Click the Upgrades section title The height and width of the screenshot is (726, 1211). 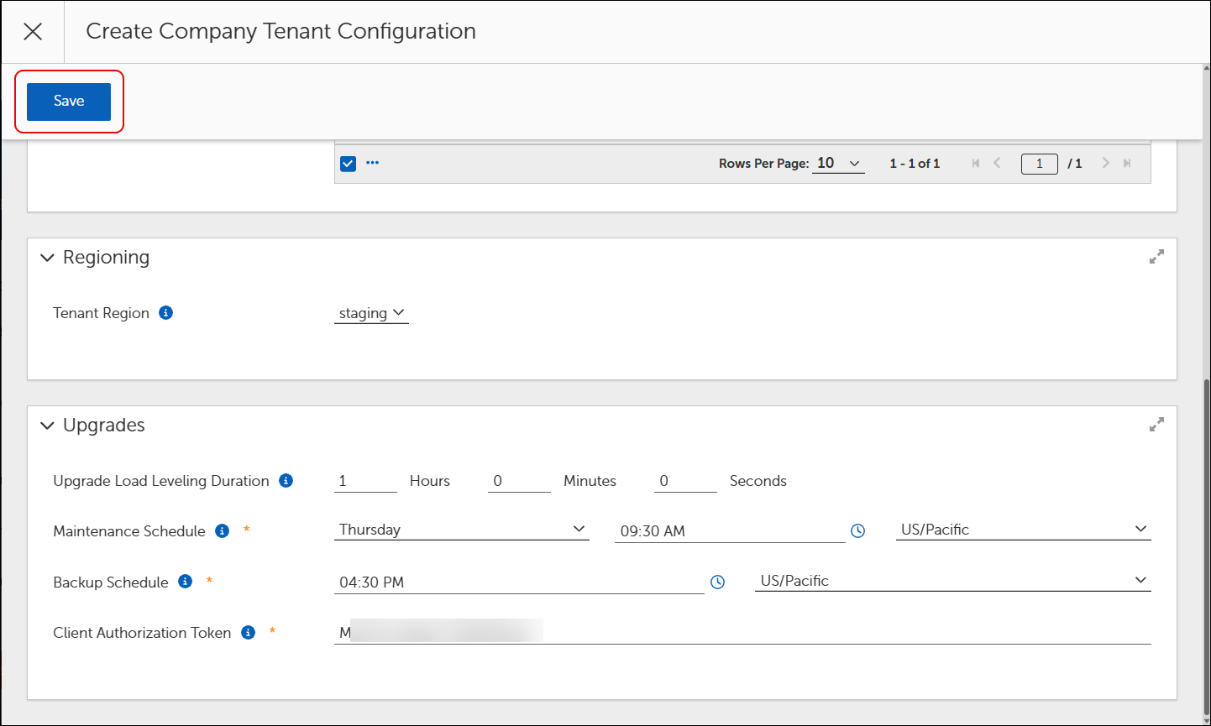click(x=104, y=426)
